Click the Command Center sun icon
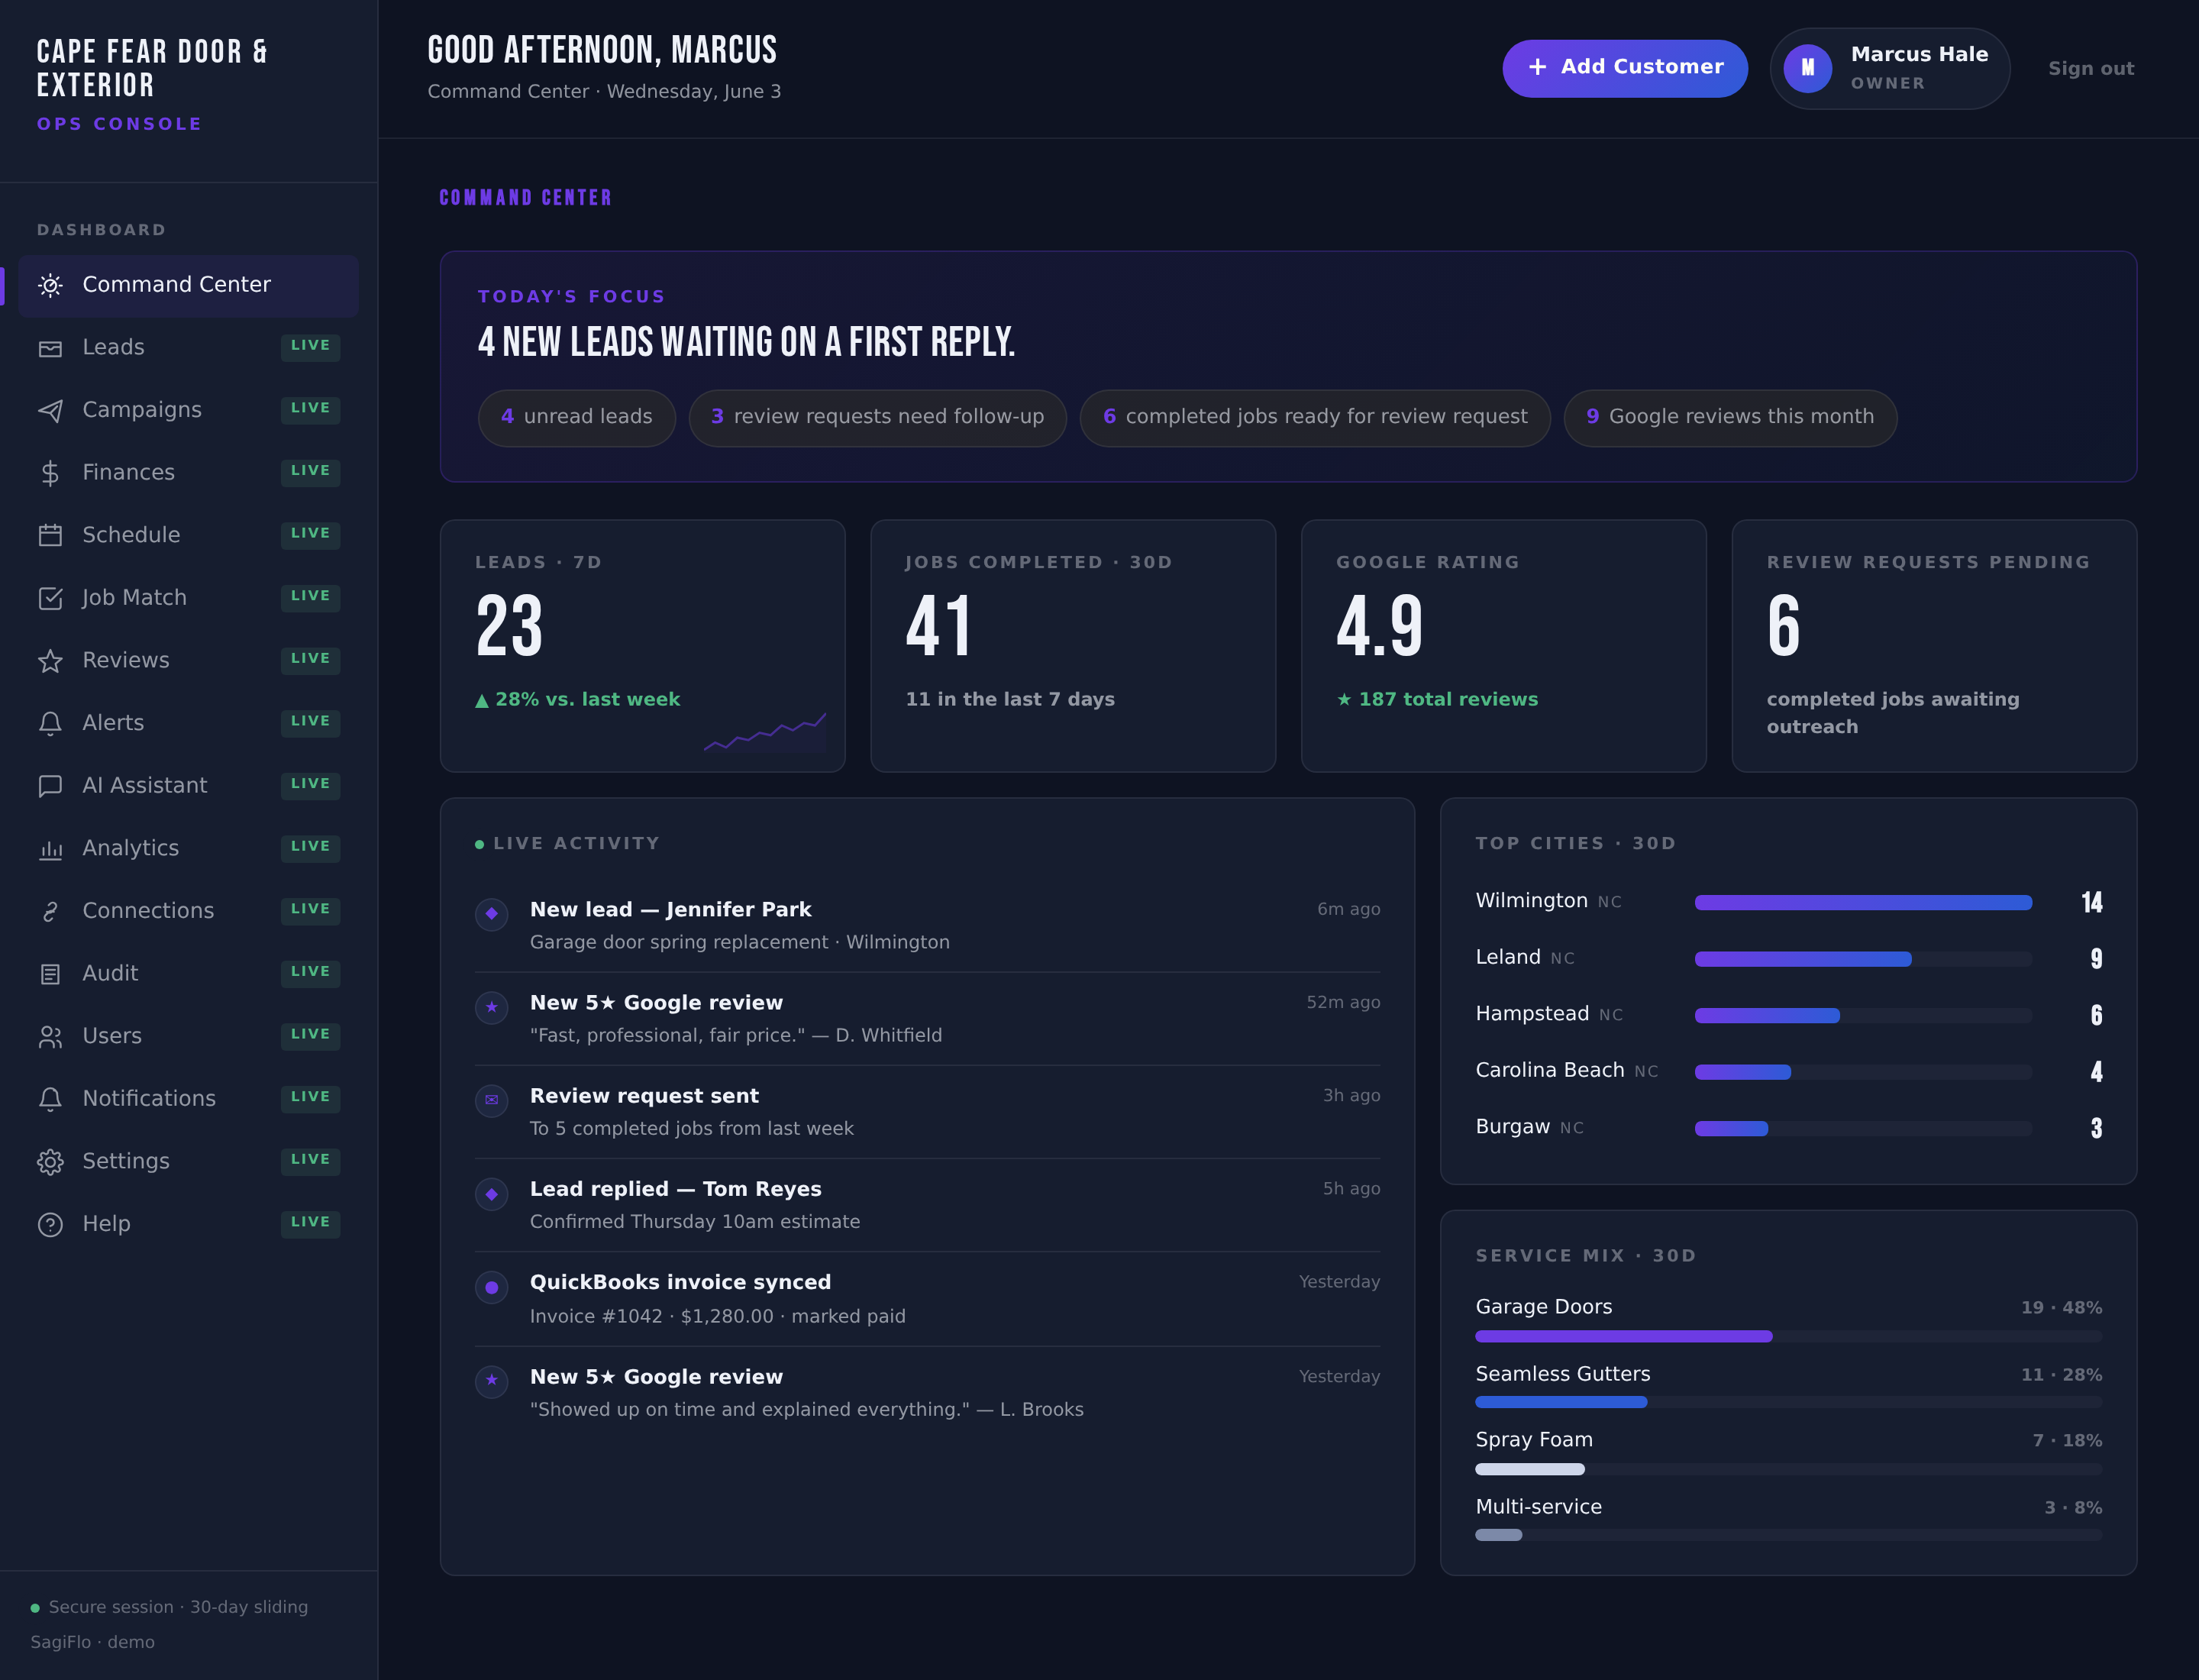2199x1680 pixels. pos(50,285)
